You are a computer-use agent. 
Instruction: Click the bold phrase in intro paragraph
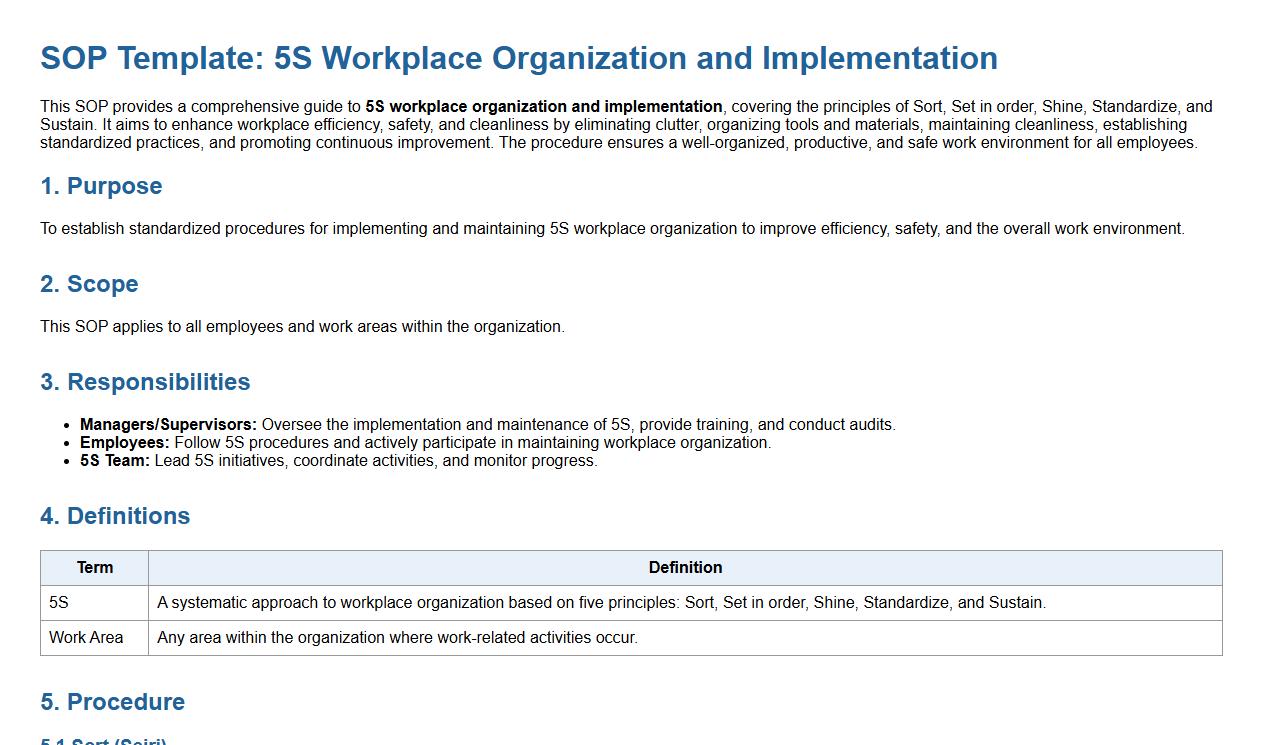[543, 107]
